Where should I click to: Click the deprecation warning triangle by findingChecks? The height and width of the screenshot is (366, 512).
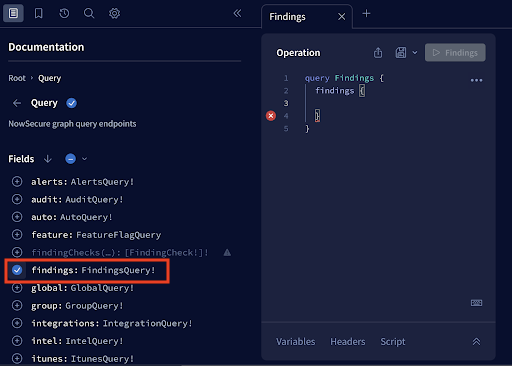227,252
